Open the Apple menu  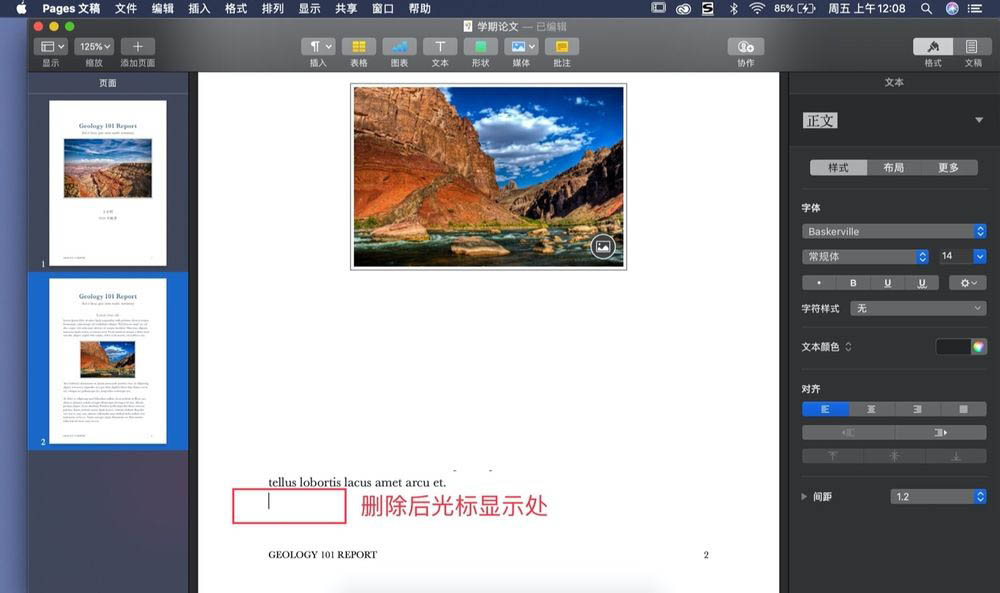point(21,8)
